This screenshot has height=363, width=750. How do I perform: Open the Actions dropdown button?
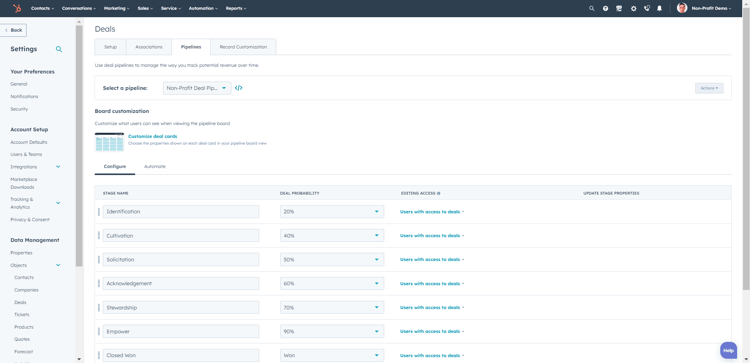click(709, 88)
